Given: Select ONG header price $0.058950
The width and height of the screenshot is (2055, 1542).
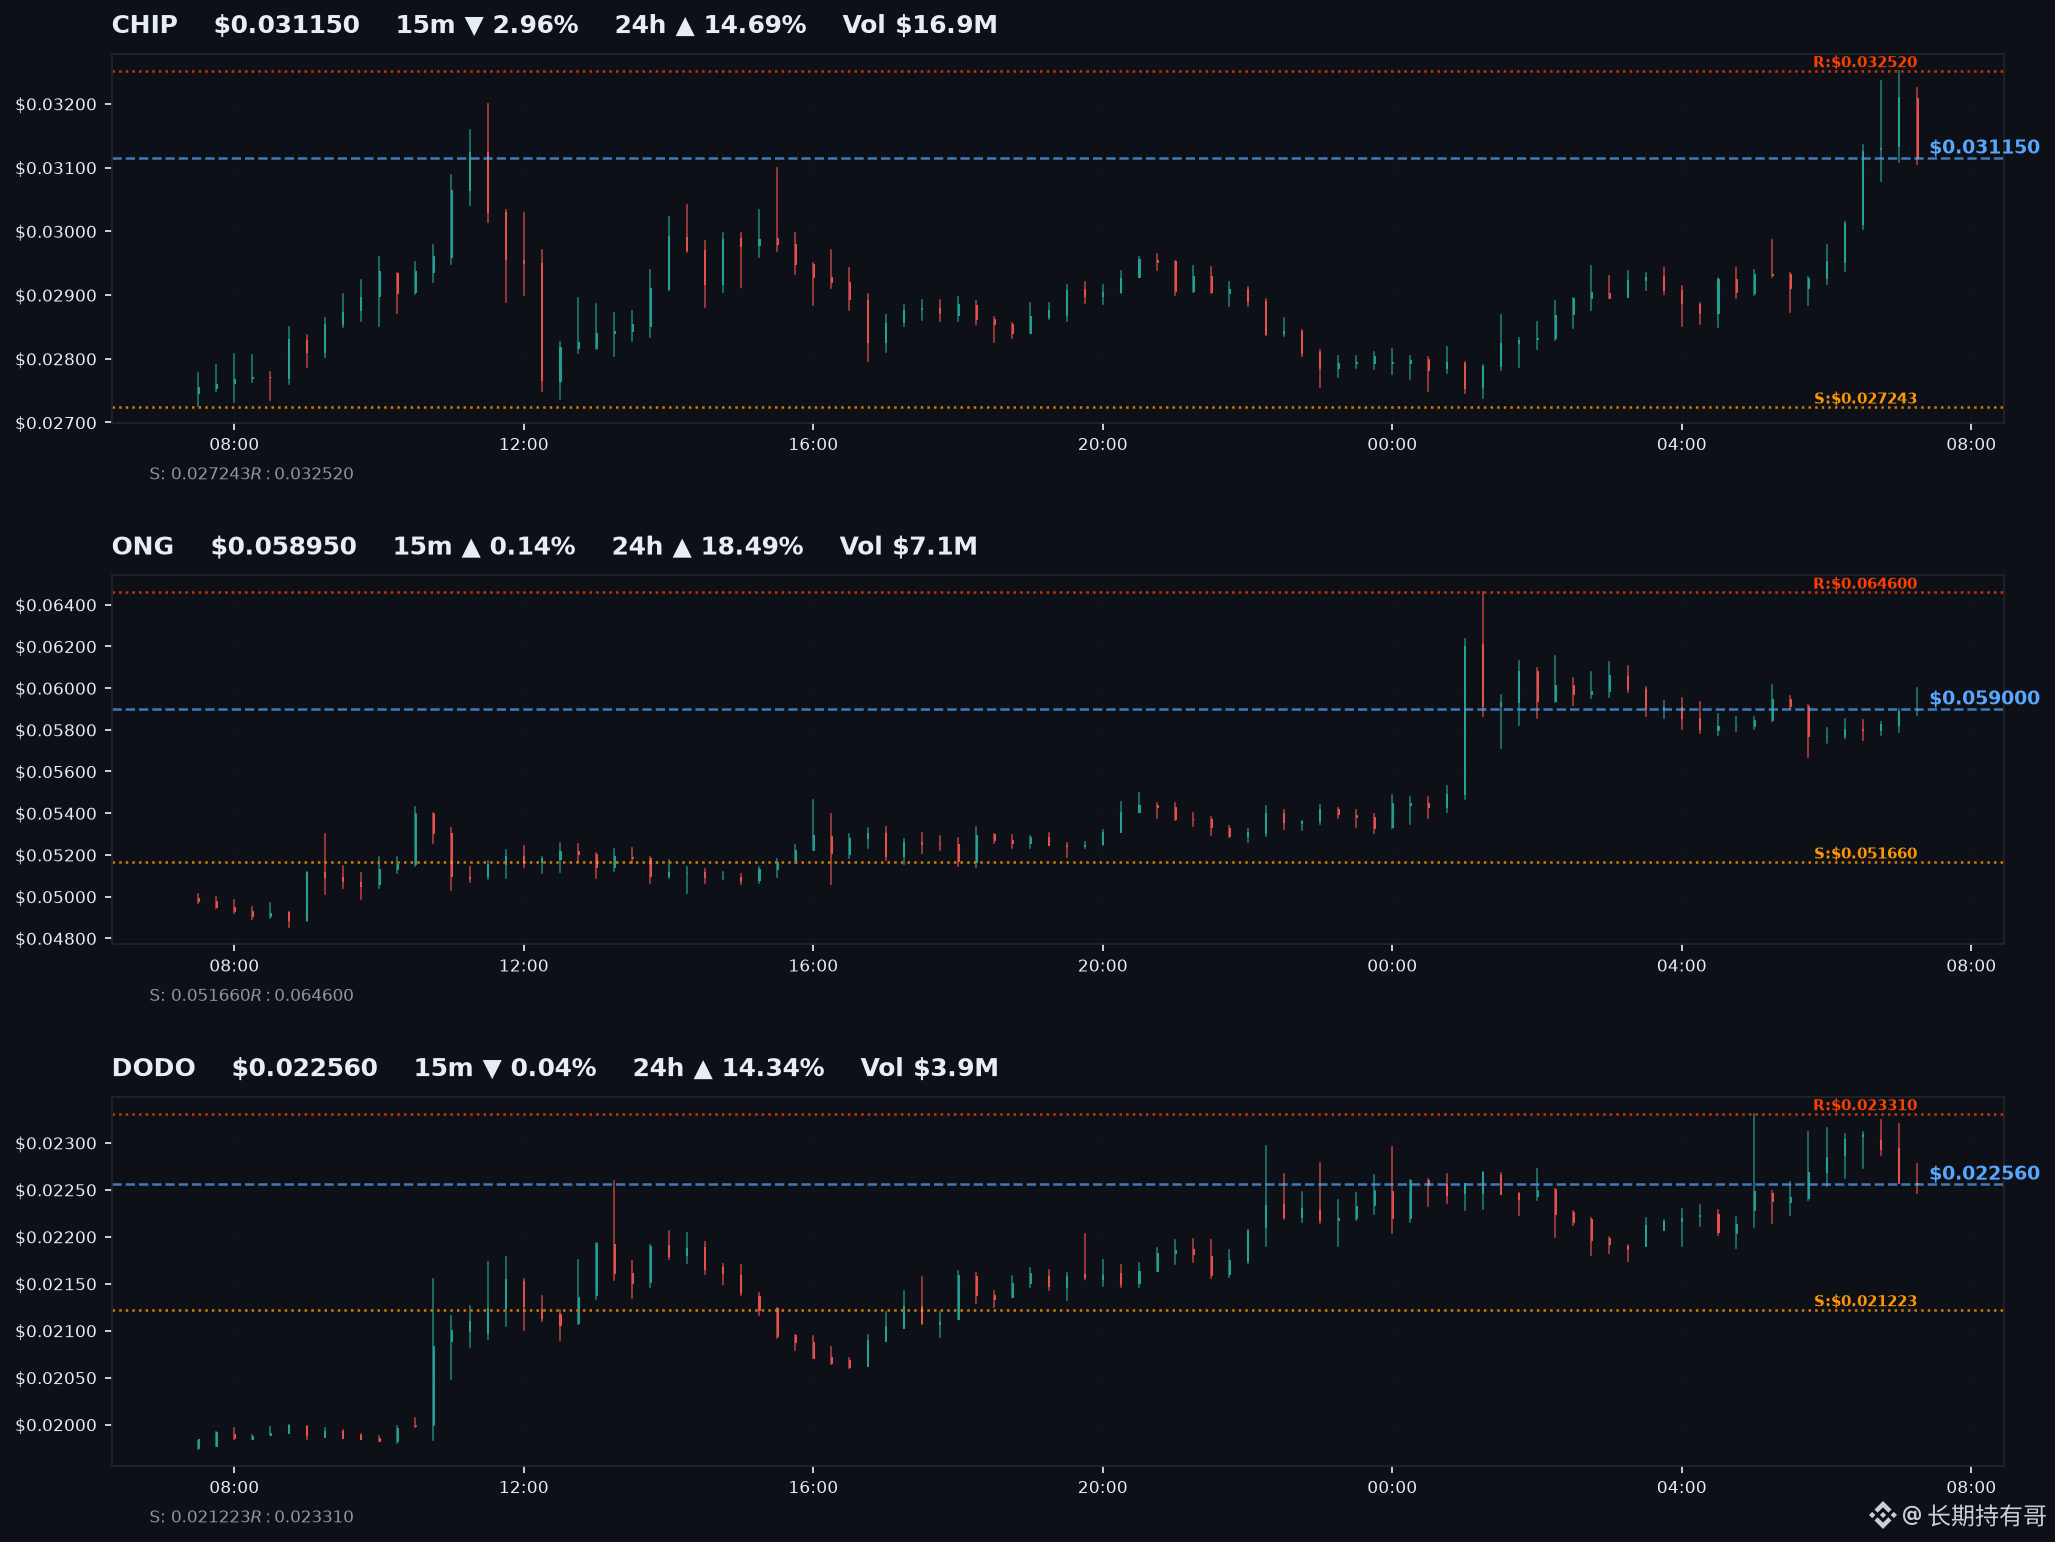Looking at the screenshot, I should [284, 546].
